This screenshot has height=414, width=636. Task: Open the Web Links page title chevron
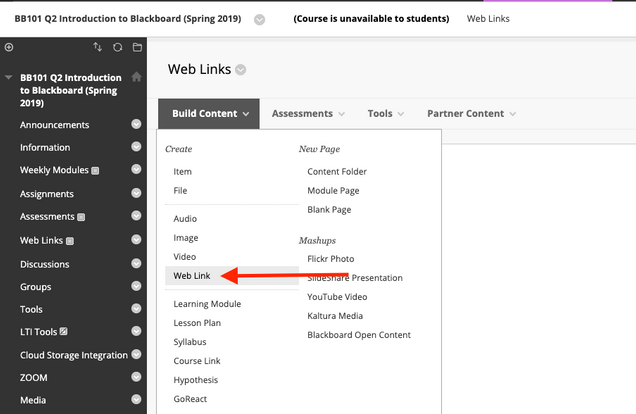241,70
